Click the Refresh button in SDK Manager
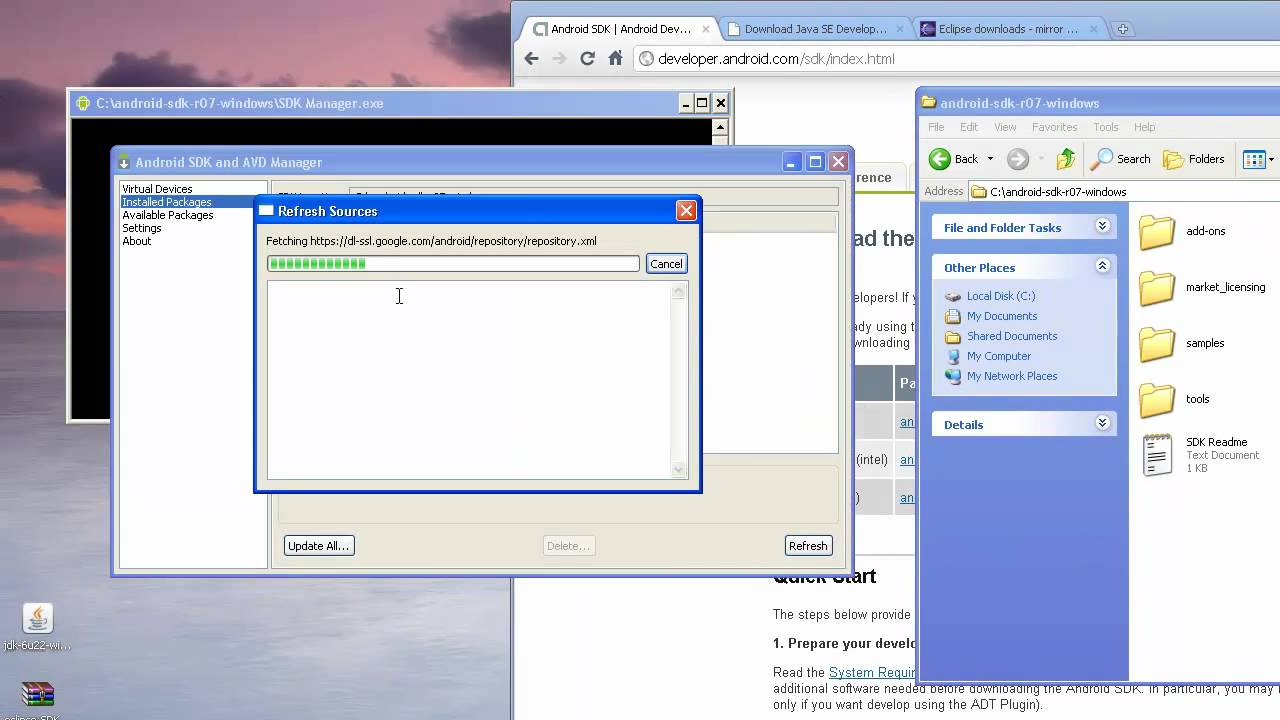Screen dimensions: 1280x720 [808, 546]
